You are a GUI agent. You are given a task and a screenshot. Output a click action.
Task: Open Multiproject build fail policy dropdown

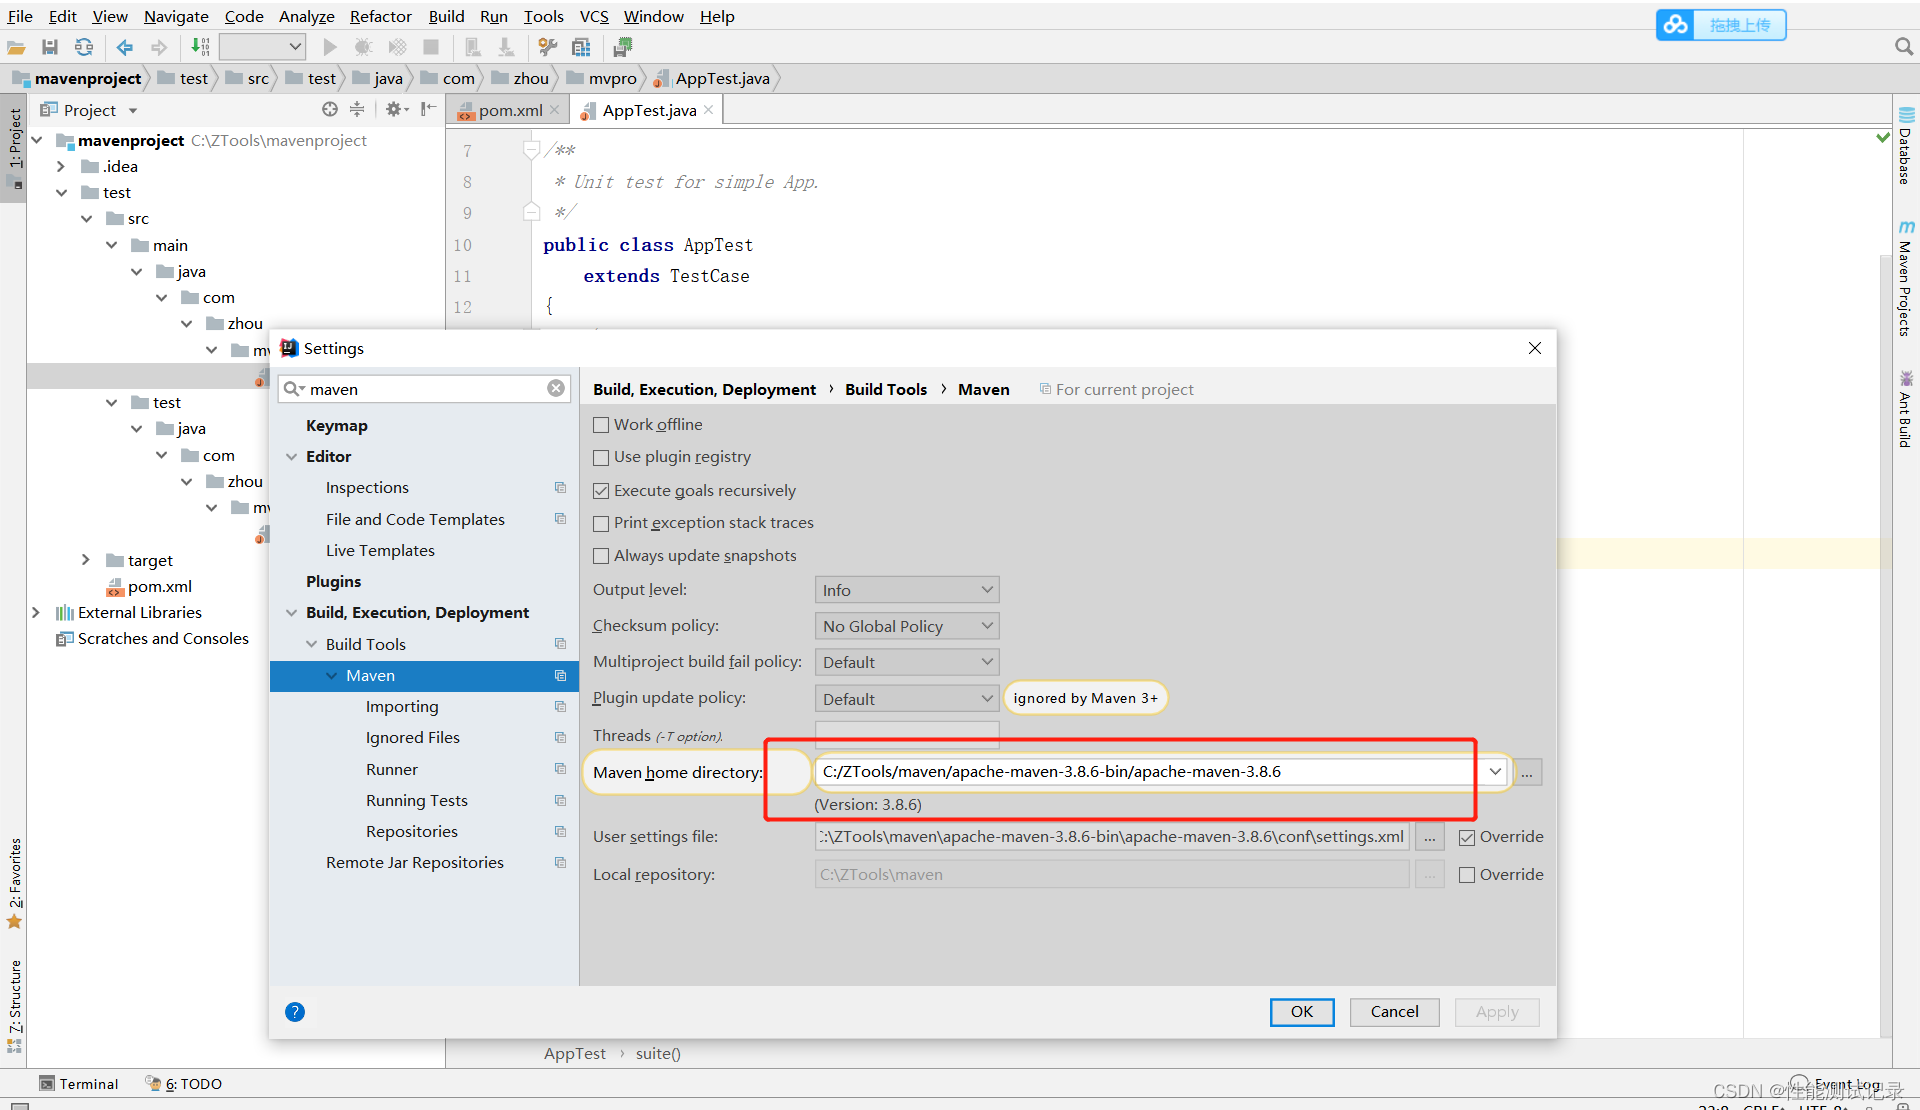[907, 662]
